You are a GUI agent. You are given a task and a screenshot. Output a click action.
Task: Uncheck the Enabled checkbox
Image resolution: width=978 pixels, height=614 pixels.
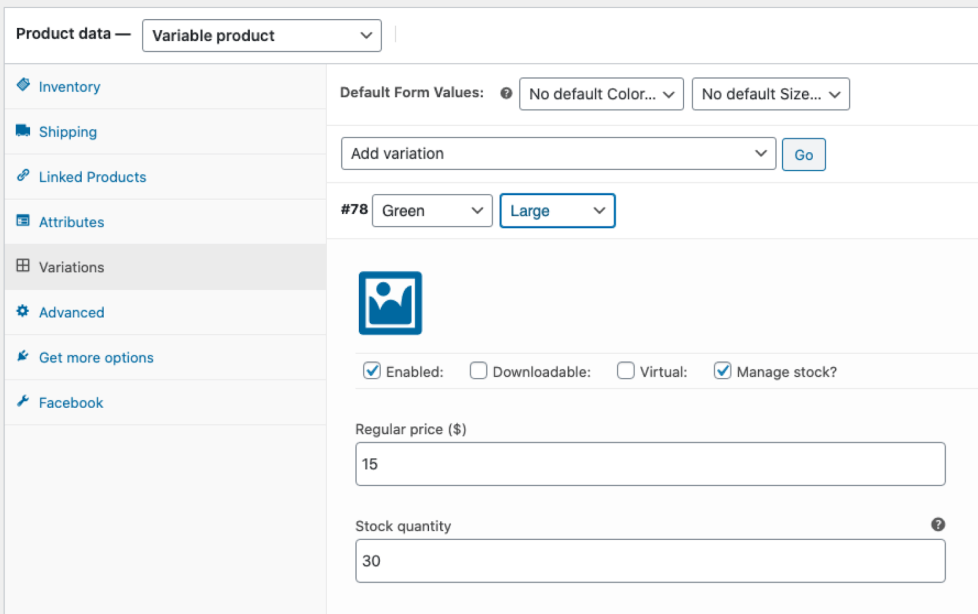click(372, 371)
